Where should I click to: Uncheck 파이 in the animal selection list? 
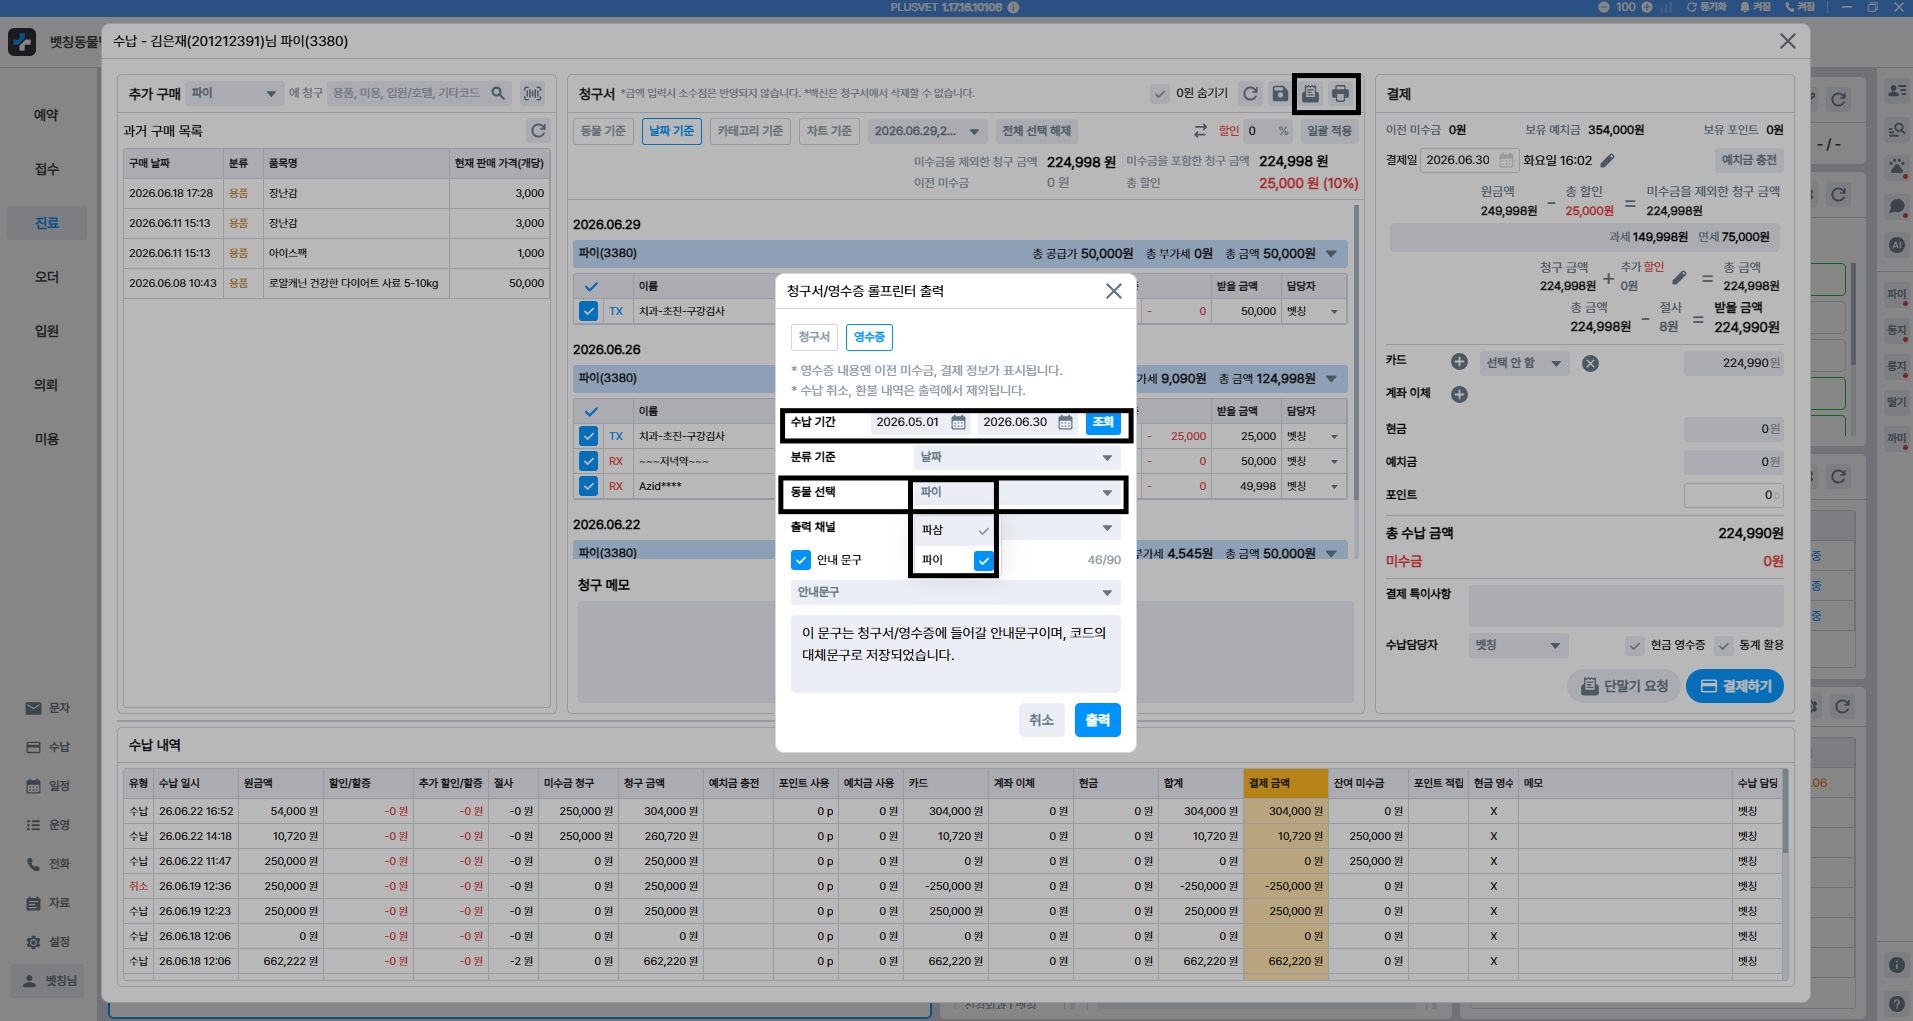pyautogui.click(x=983, y=561)
